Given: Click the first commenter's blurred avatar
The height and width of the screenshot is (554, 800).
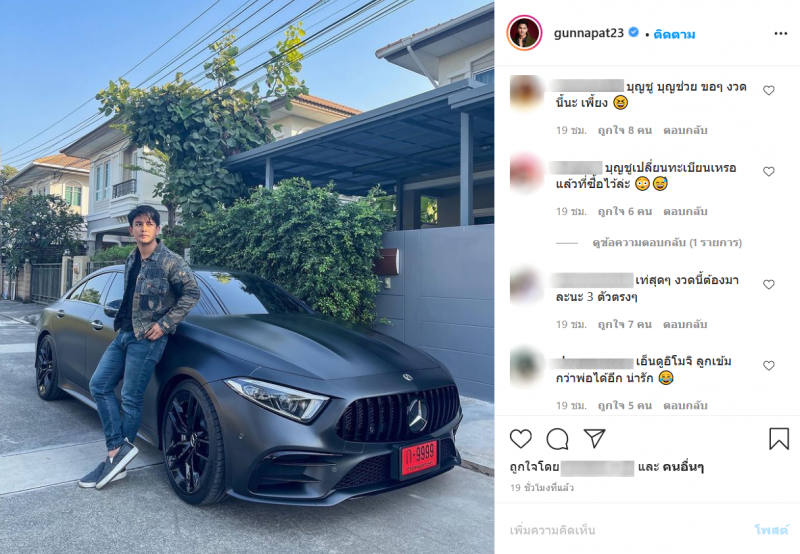Looking at the screenshot, I should (x=527, y=92).
